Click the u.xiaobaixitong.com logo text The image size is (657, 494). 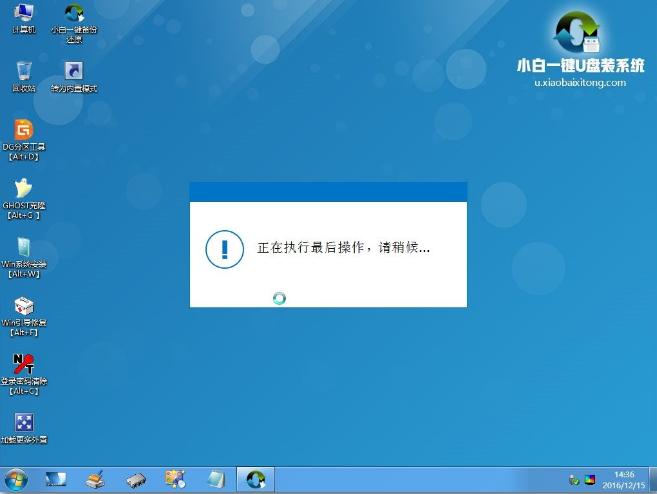coord(580,83)
